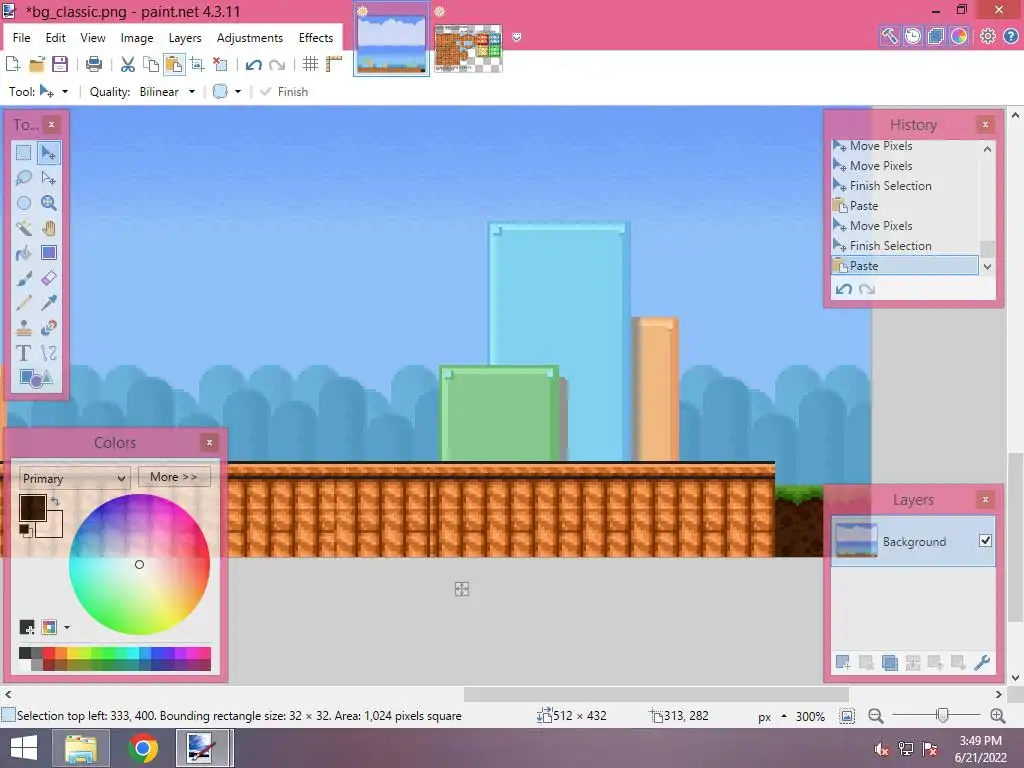The height and width of the screenshot is (768, 1024).
Task: Select the Magic Wand tool
Action: (24, 228)
